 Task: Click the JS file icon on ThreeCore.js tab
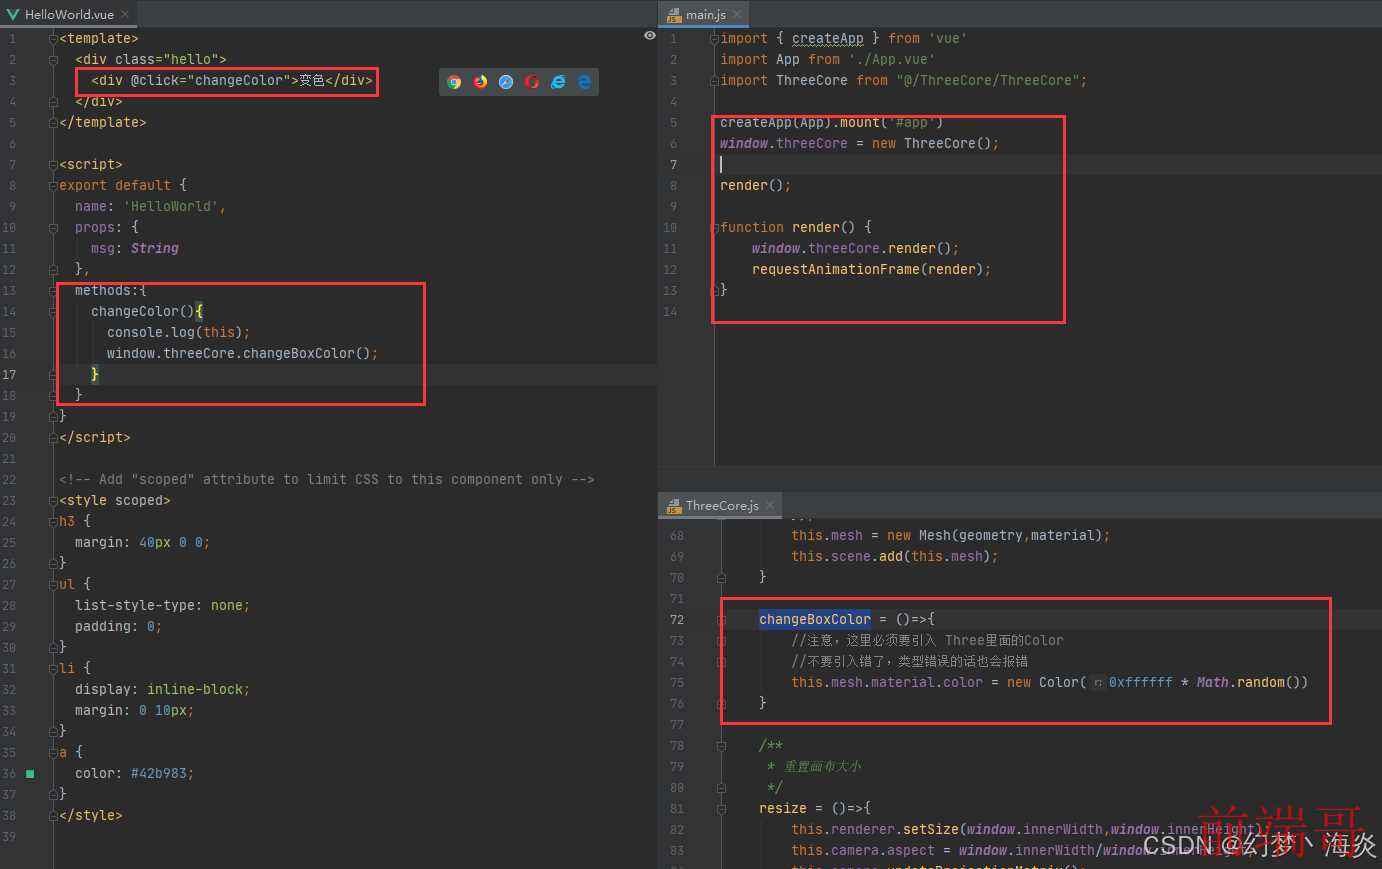[x=674, y=506]
